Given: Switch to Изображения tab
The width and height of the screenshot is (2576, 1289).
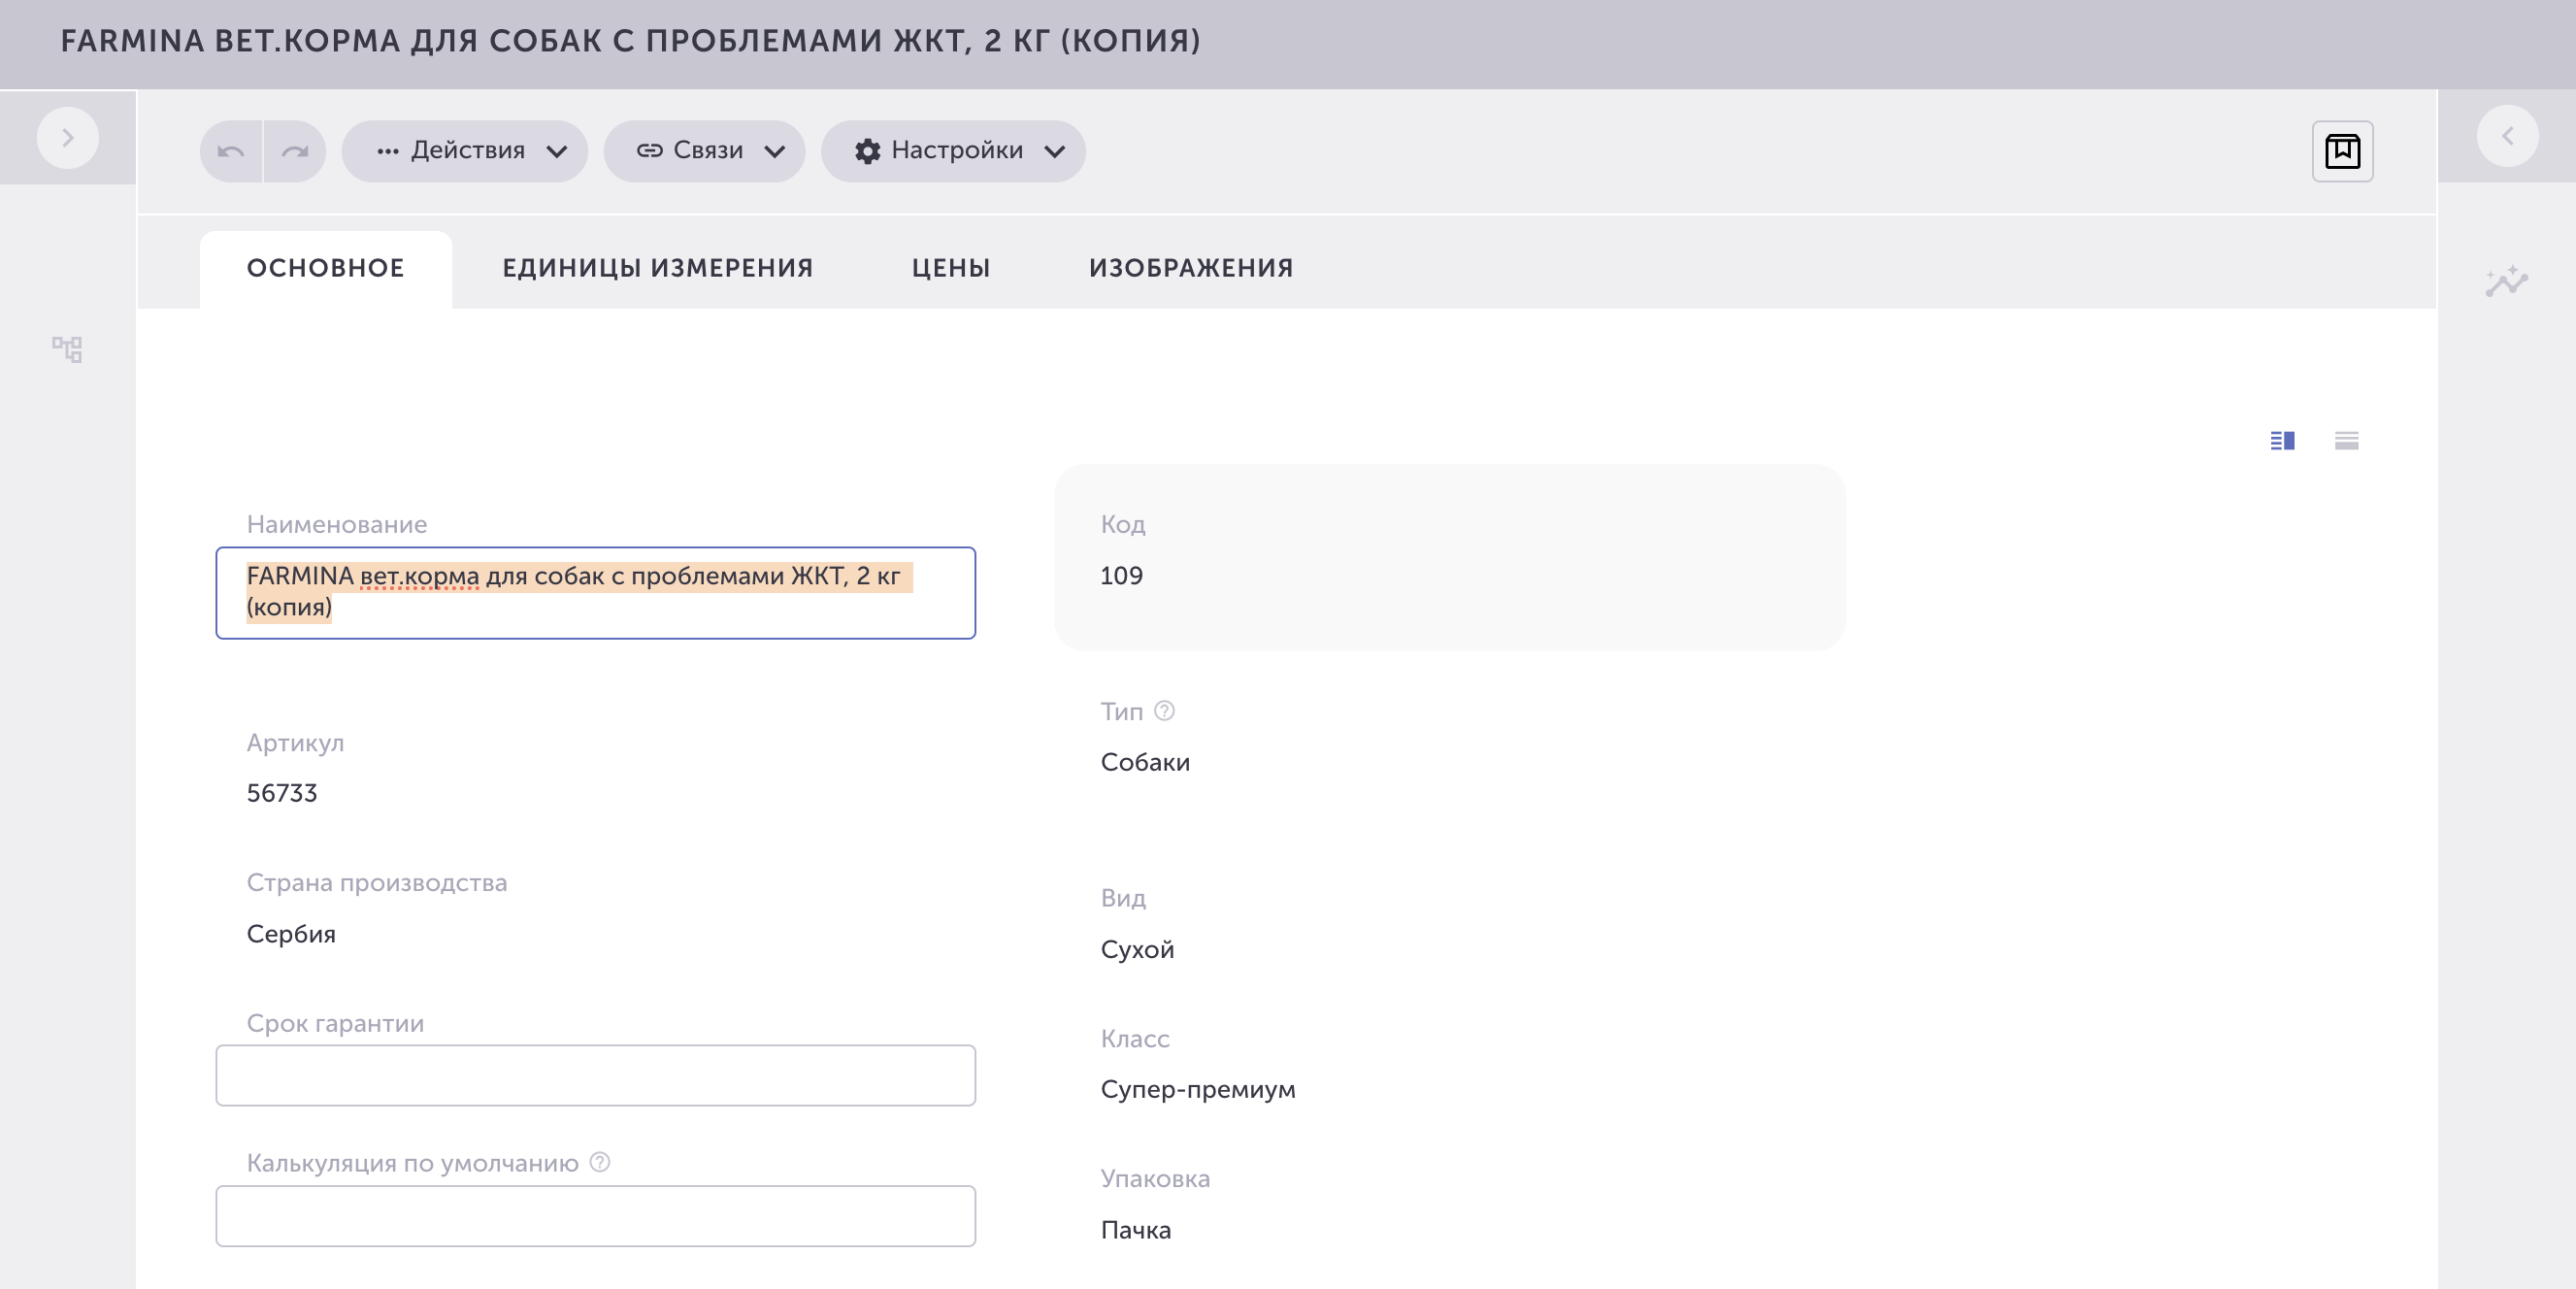Looking at the screenshot, I should coord(1191,268).
